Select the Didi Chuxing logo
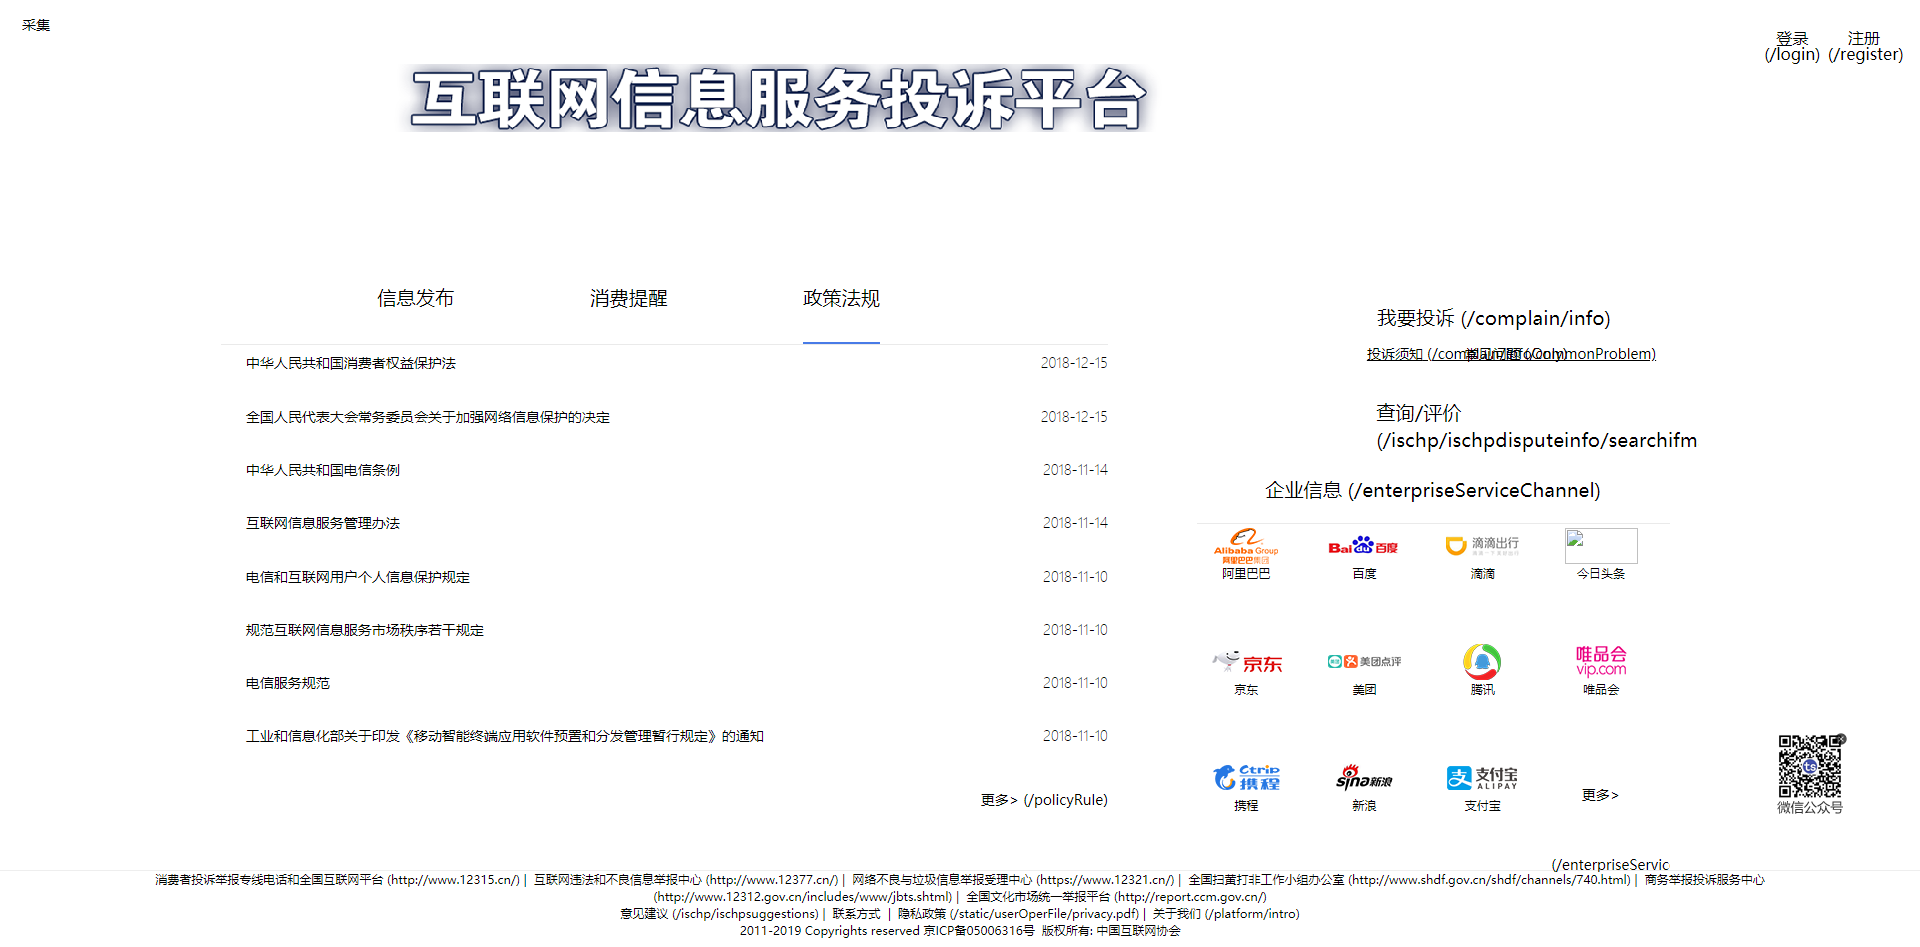 pos(1482,545)
